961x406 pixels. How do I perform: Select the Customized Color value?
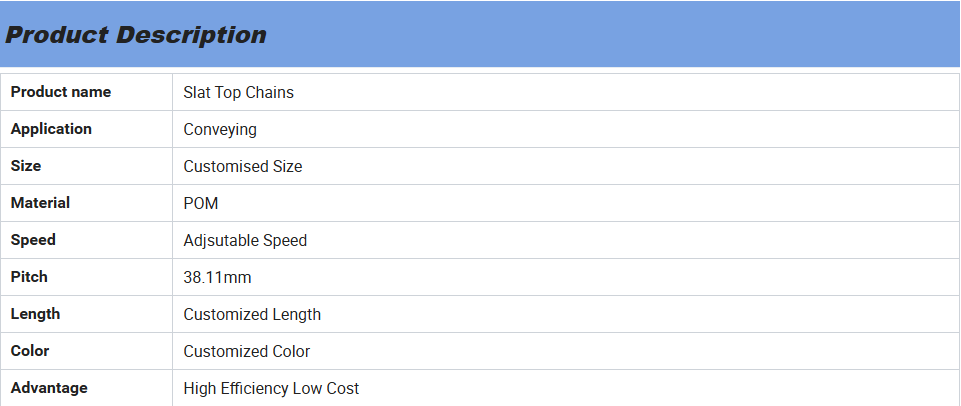247,351
